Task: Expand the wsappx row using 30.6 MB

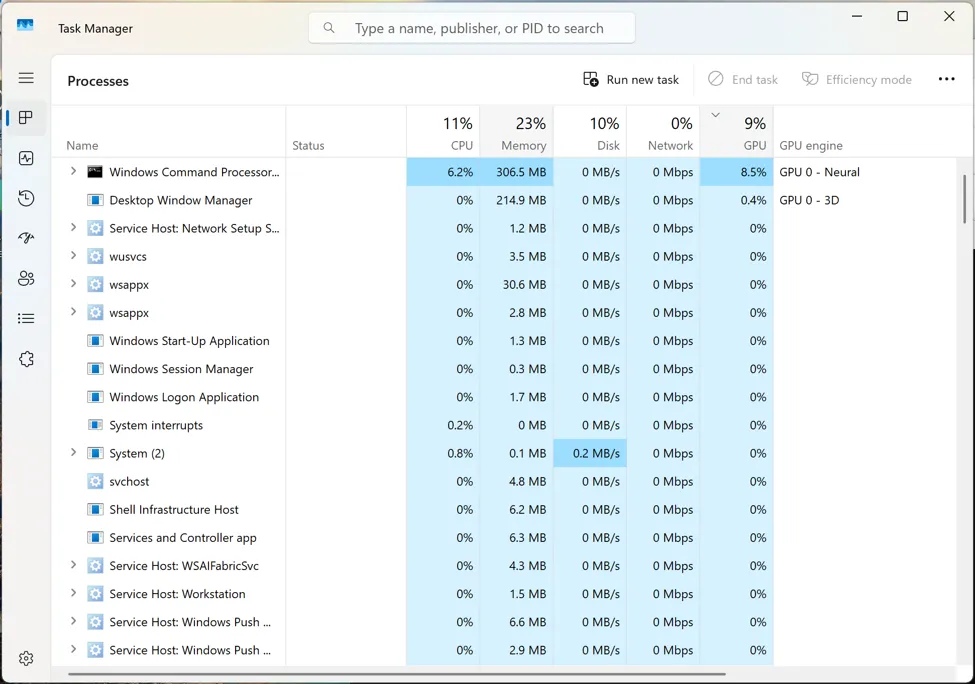Action: [x=73, y=284]
